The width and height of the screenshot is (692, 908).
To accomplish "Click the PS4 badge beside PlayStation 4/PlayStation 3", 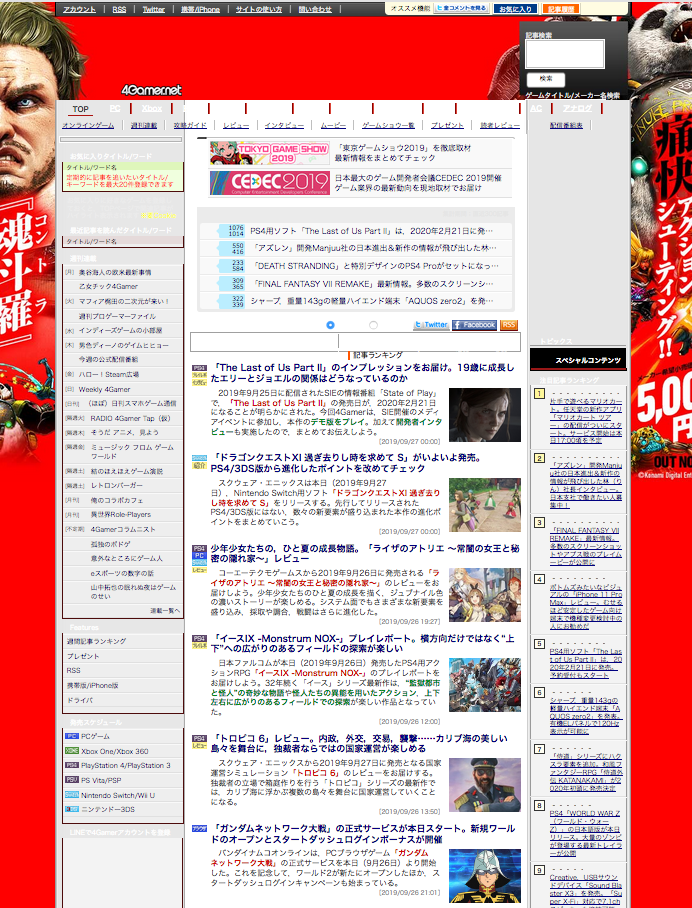I will tap(72, 765).
